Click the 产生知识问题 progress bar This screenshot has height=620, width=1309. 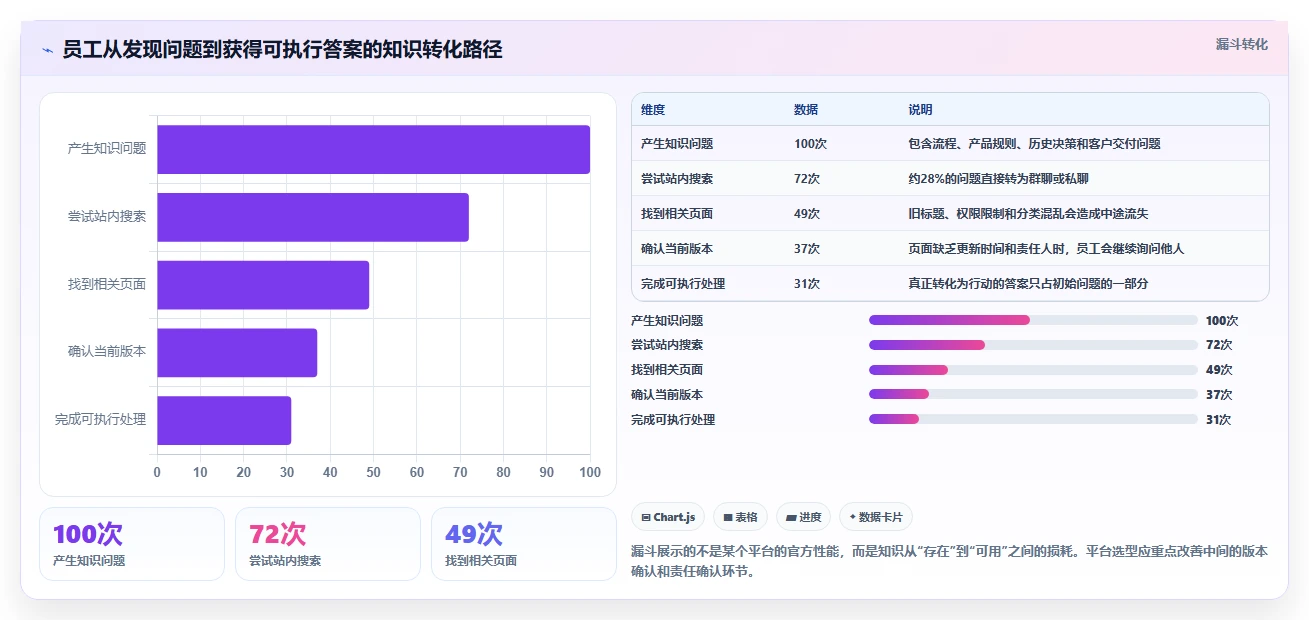(1033, 320)
